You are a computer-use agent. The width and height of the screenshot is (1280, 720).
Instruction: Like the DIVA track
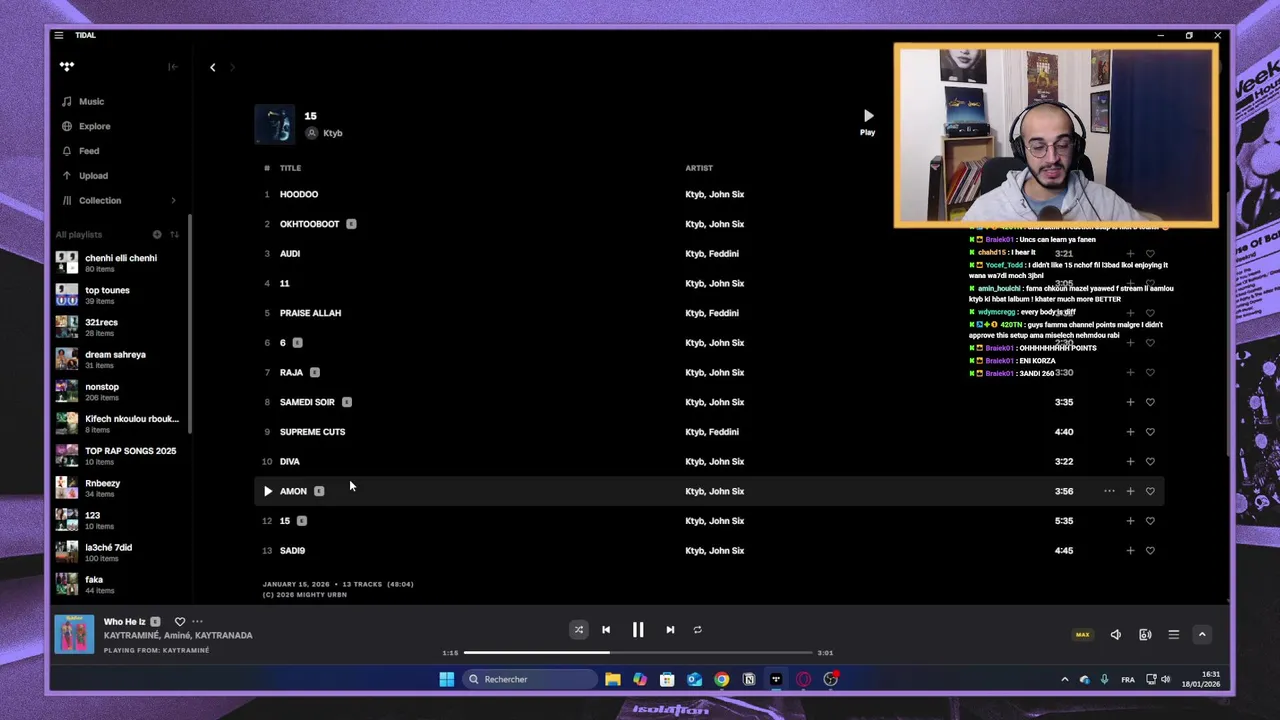coord(1150,461)
